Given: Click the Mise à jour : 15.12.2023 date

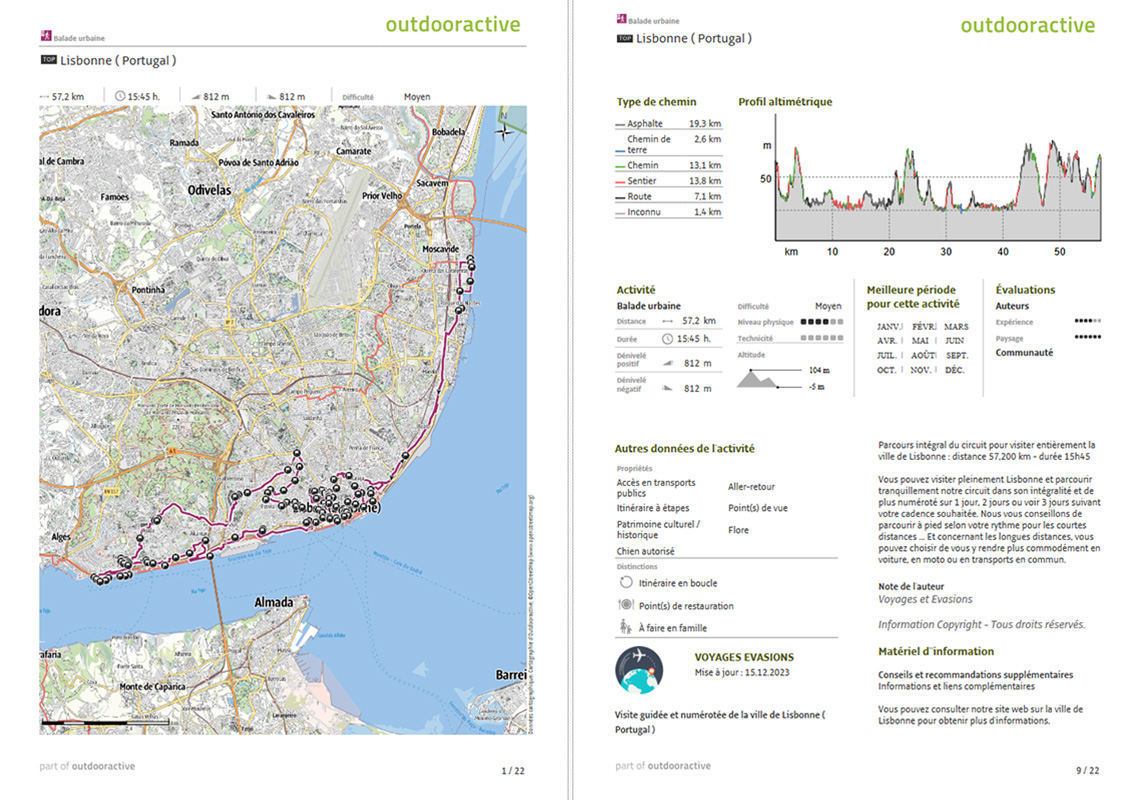Looking at the screenshot, I should click(742, 672).
